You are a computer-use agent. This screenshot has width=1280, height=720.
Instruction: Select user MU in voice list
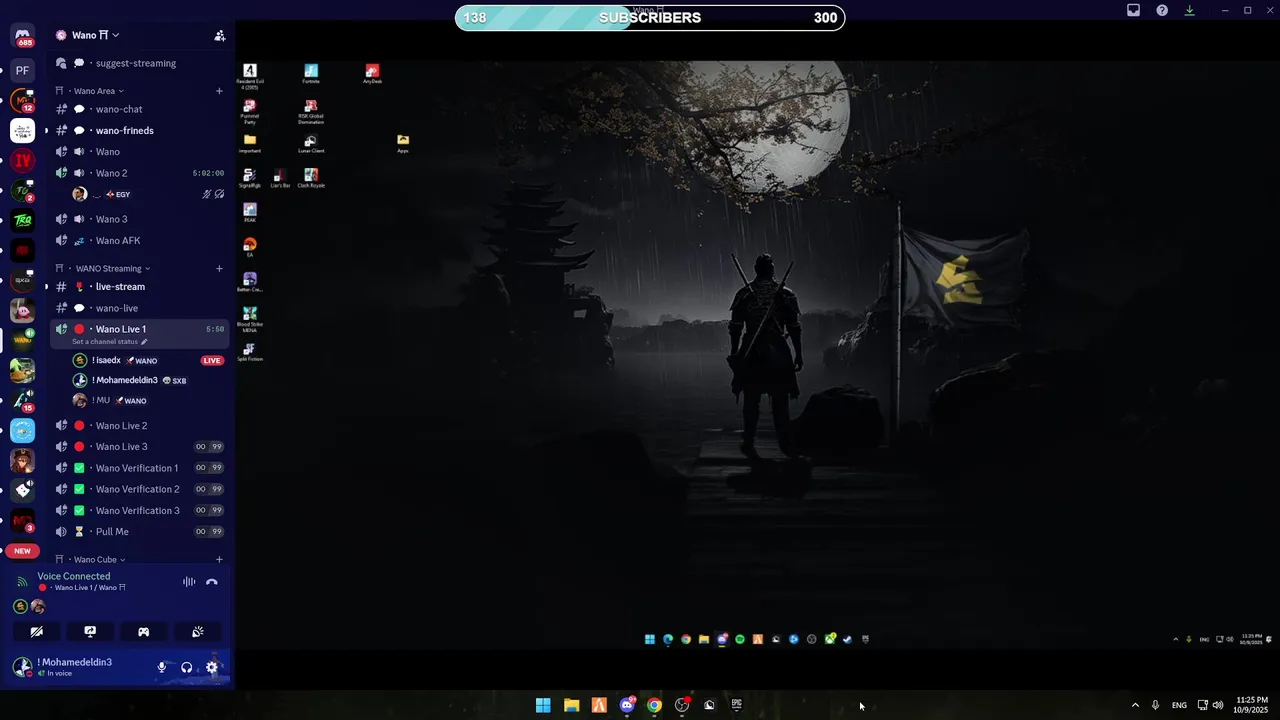(x=147, y=400)
